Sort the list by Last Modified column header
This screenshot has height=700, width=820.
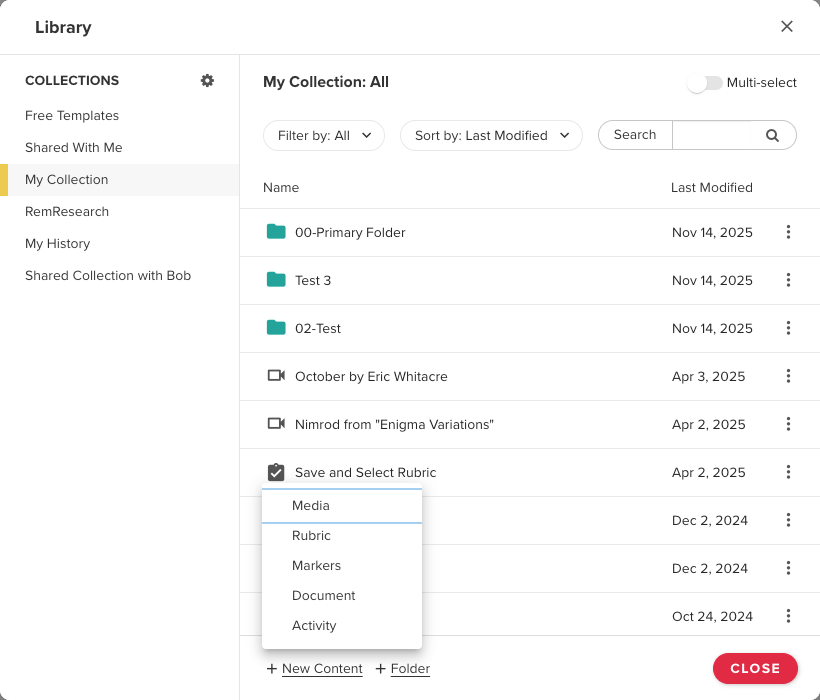pos(711,188)
